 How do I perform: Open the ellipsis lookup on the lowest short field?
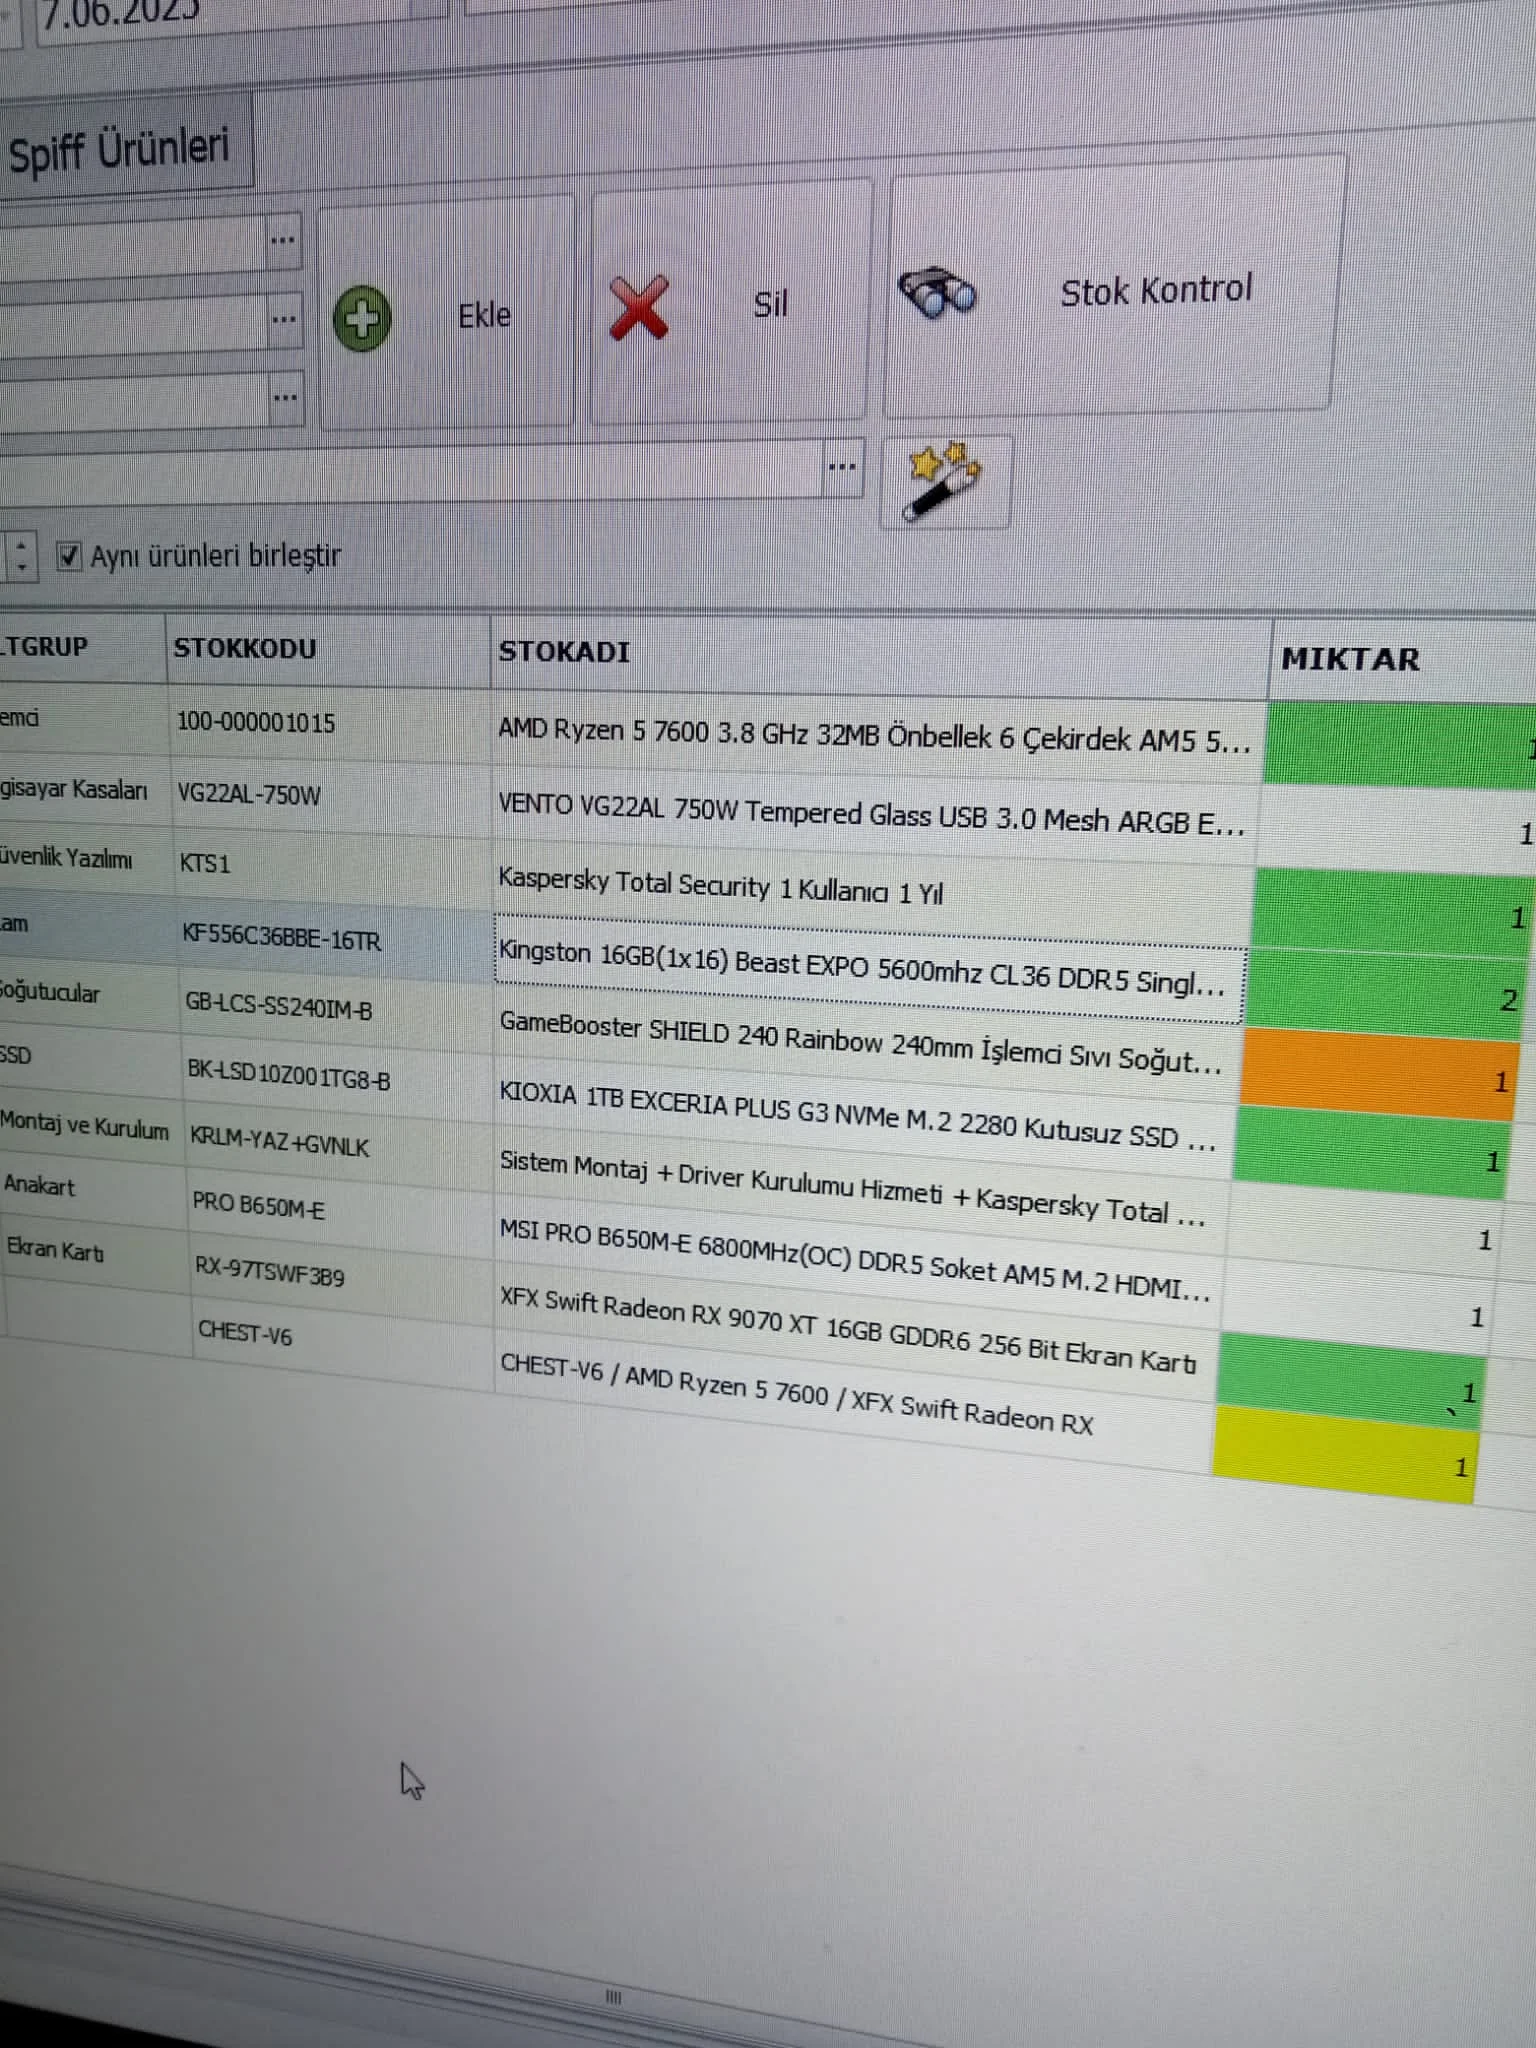[285, 397]
